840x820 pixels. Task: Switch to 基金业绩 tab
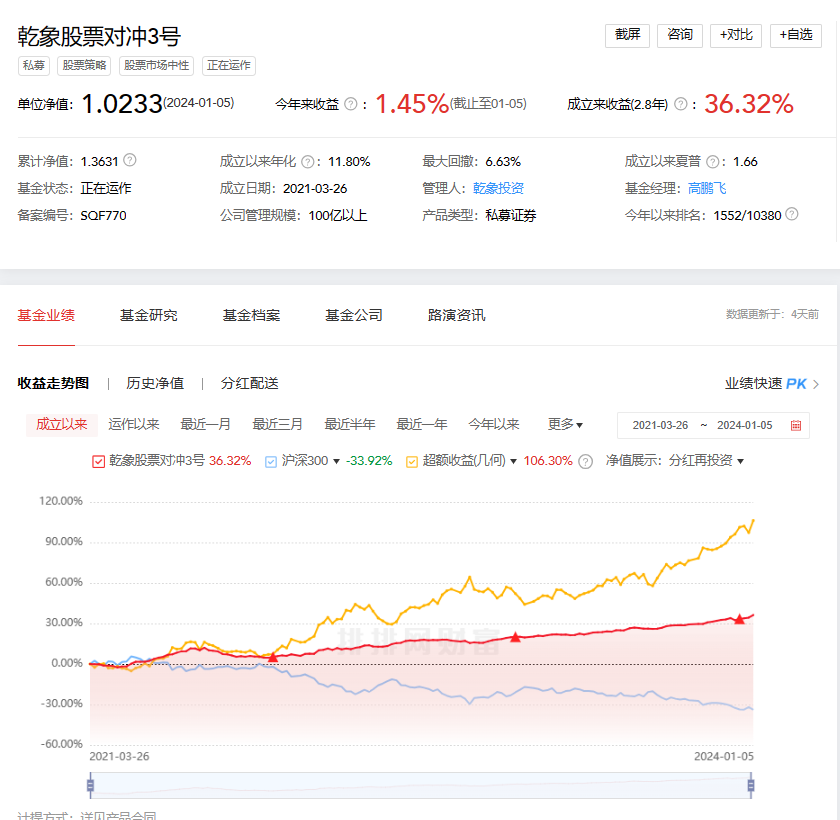pyautogui.click(x=46, y=315)
